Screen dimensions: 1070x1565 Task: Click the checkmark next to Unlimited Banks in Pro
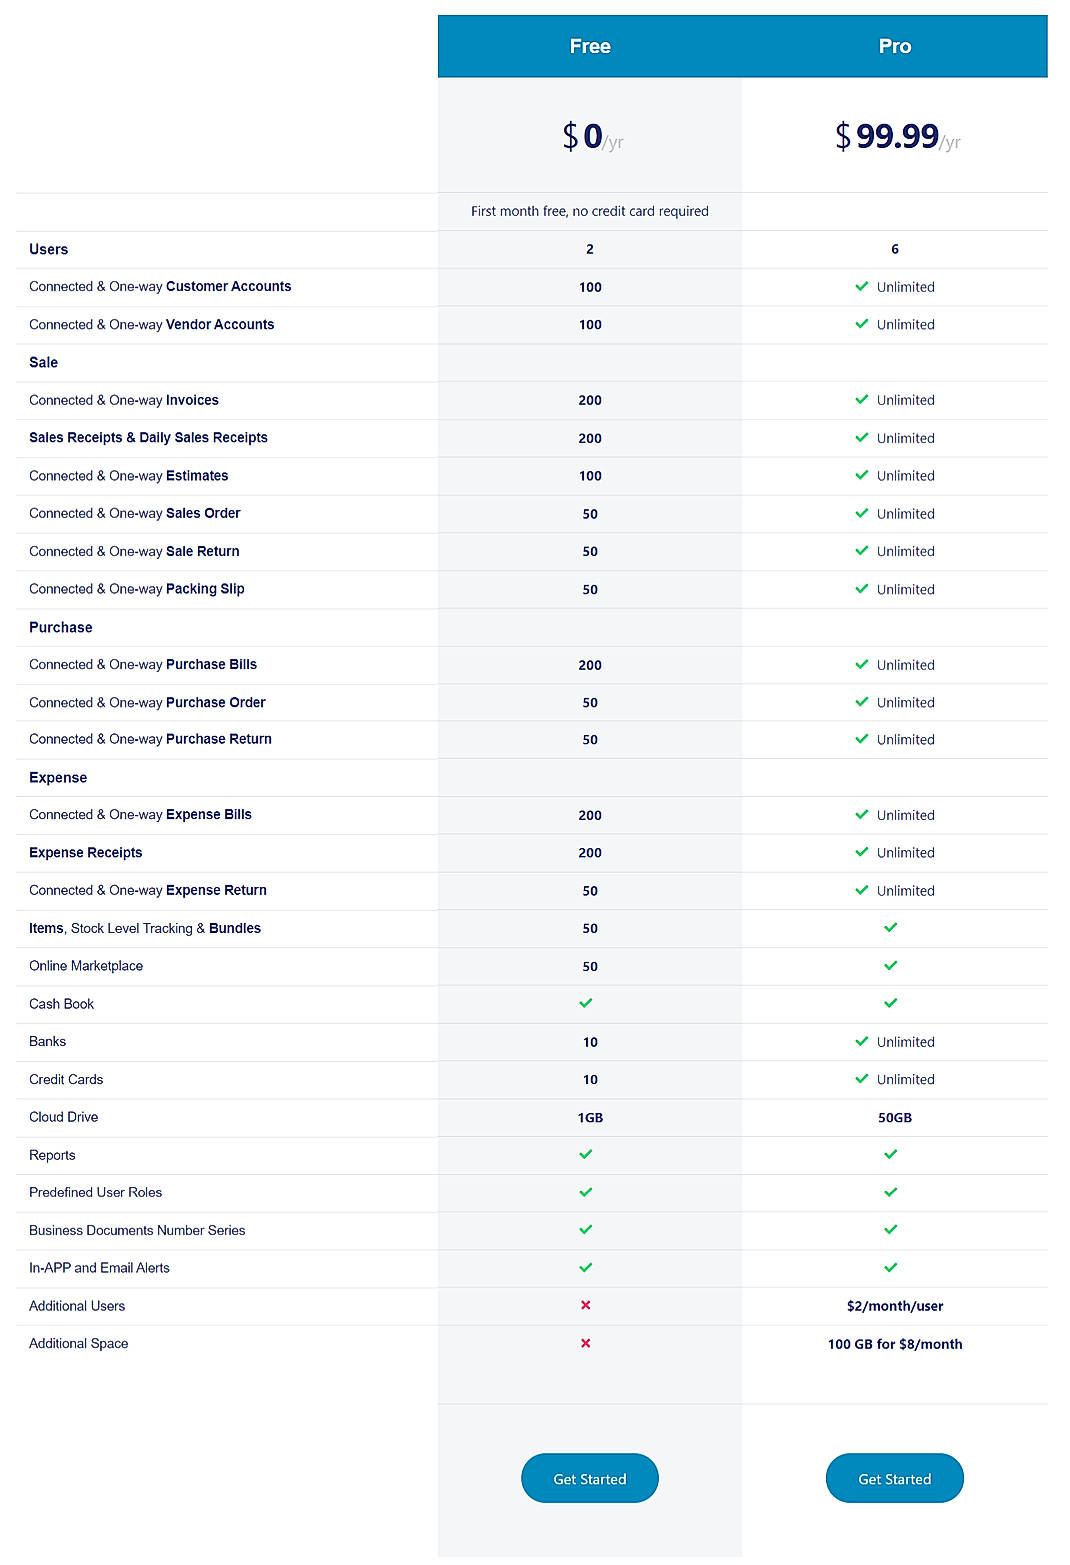861,1041
